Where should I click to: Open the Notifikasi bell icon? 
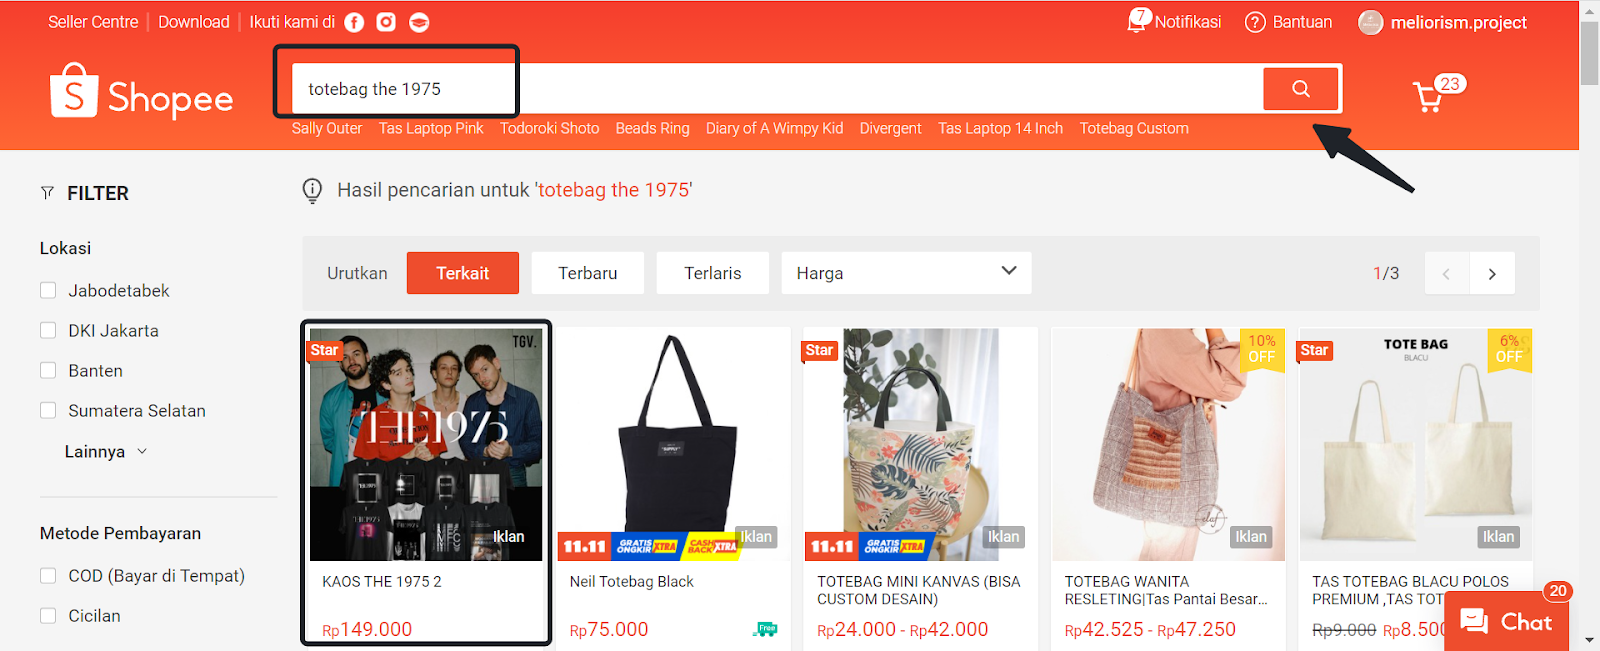click(1138, 21)
